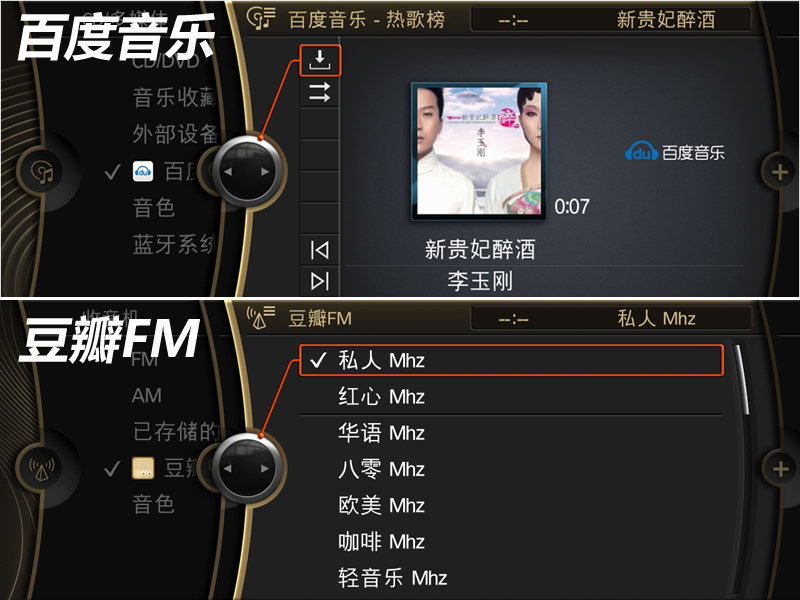Click the channel list scrollbar
This screenshot has width=800, height=600.
(x=741, y=380)
